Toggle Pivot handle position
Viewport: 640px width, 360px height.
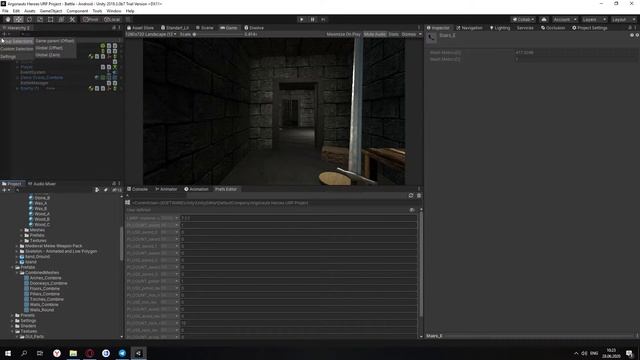point(91,20)
